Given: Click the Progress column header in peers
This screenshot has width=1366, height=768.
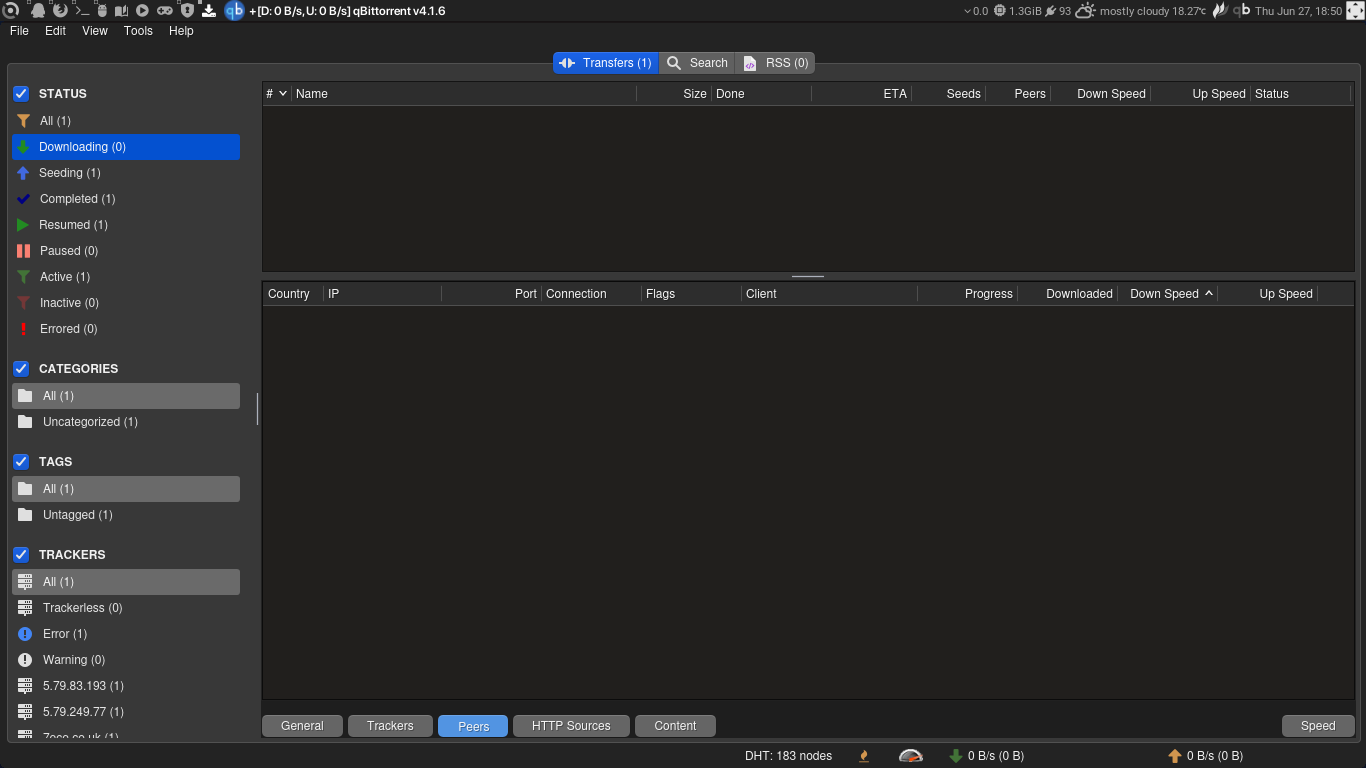Looking at the screenshot, I should 967,294.
